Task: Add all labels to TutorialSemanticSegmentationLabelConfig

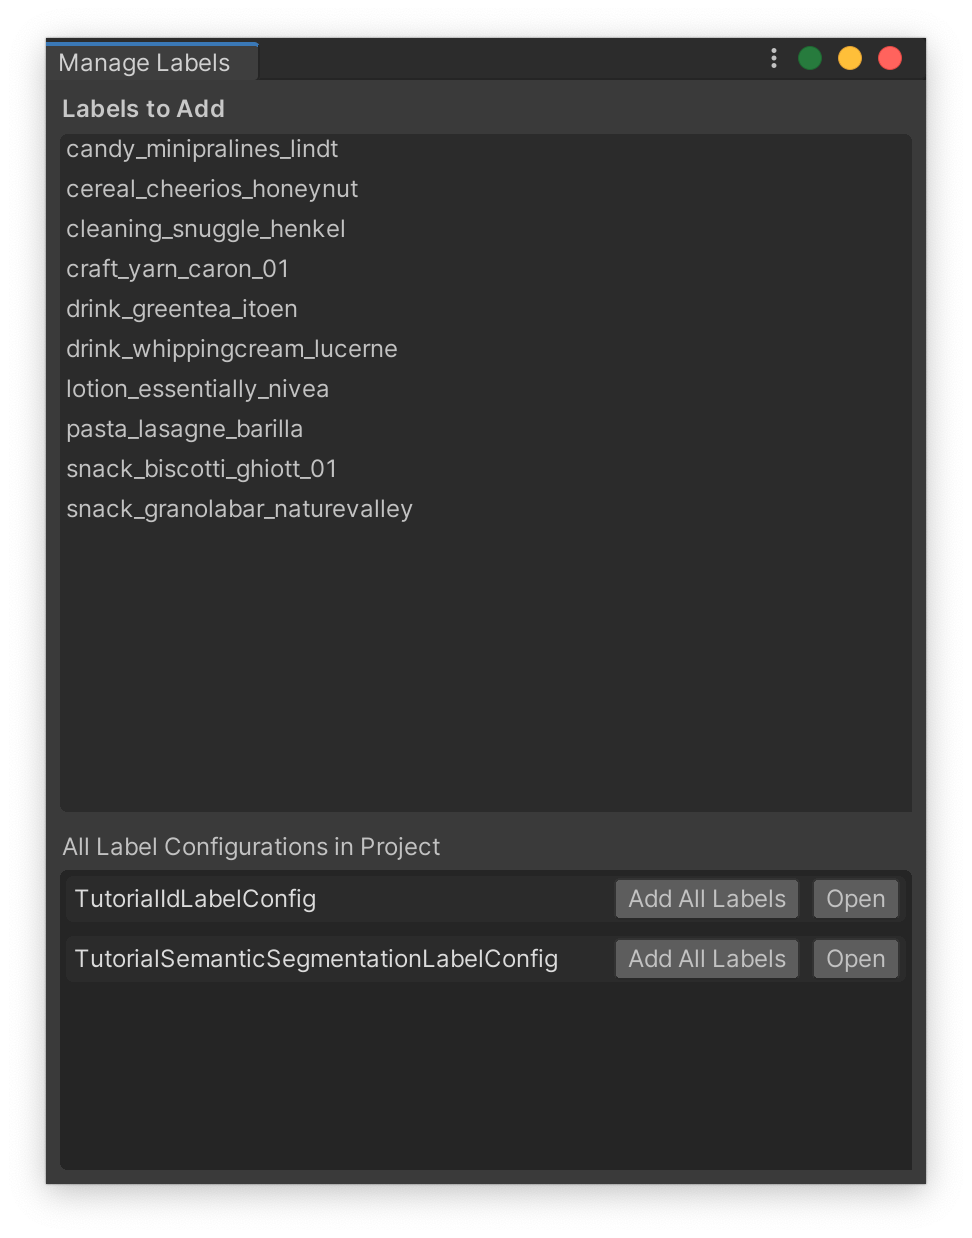Action: [x=706, y=959]
